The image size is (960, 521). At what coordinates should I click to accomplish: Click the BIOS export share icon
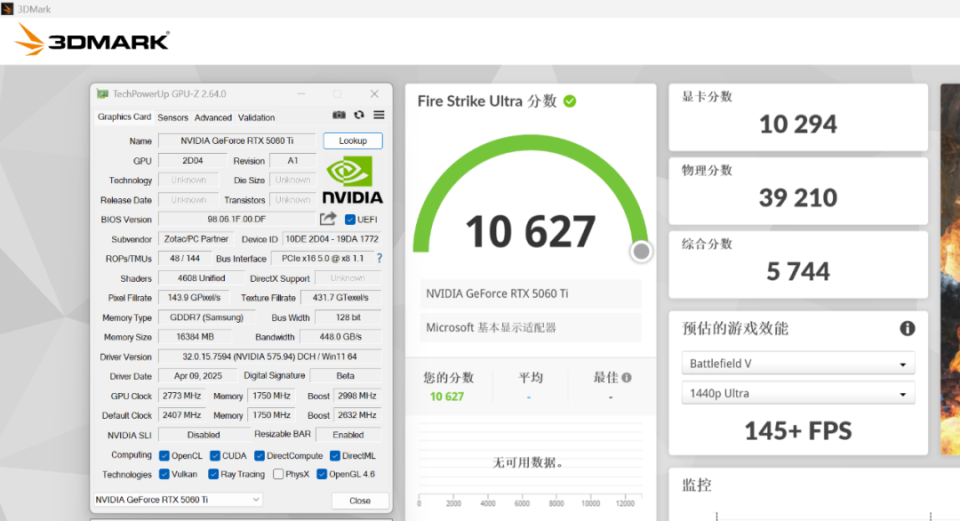[x=328, y=219]
